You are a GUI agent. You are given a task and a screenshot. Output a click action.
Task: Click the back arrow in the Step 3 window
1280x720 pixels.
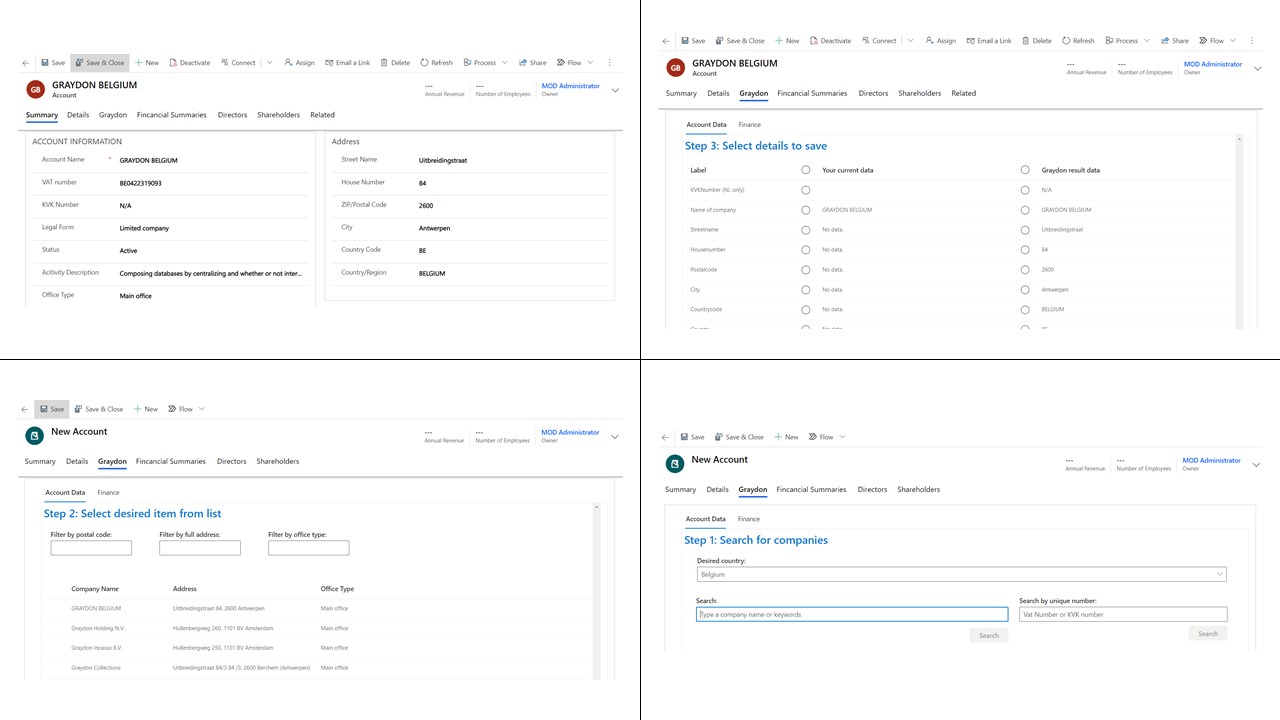[x=666, y=41]
